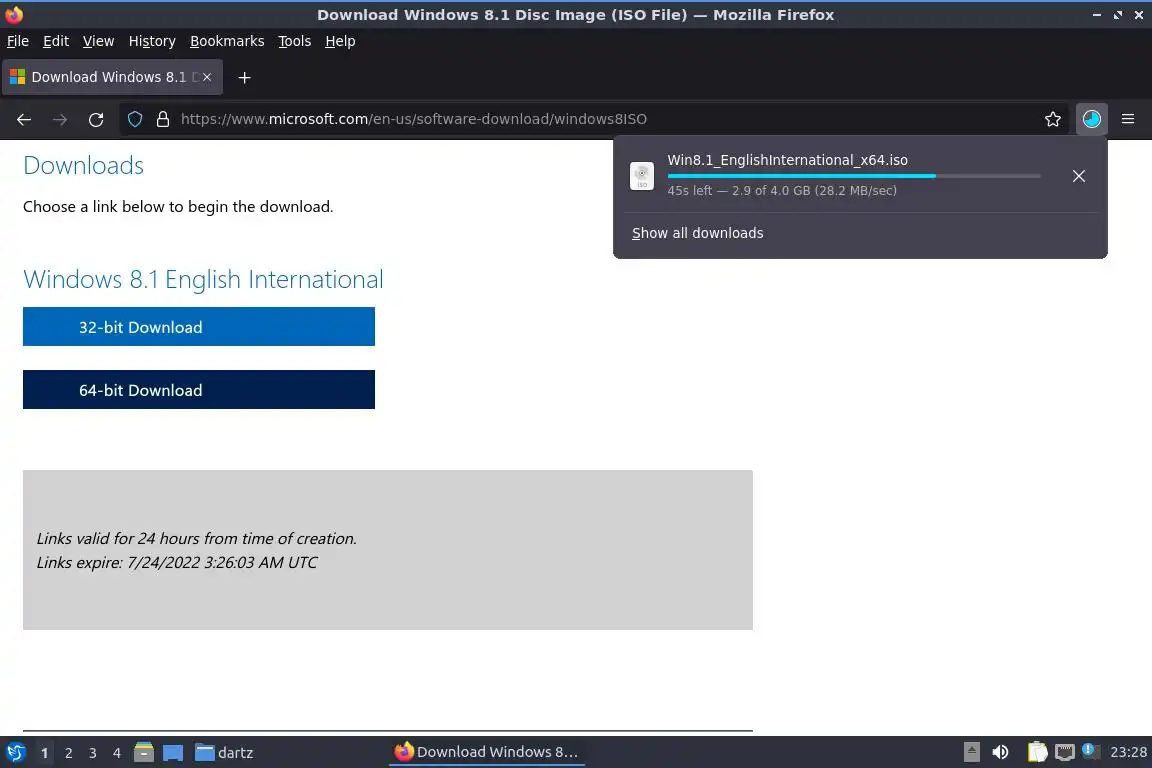
Task: Switch to workspace 2
Action: [68, 753]
